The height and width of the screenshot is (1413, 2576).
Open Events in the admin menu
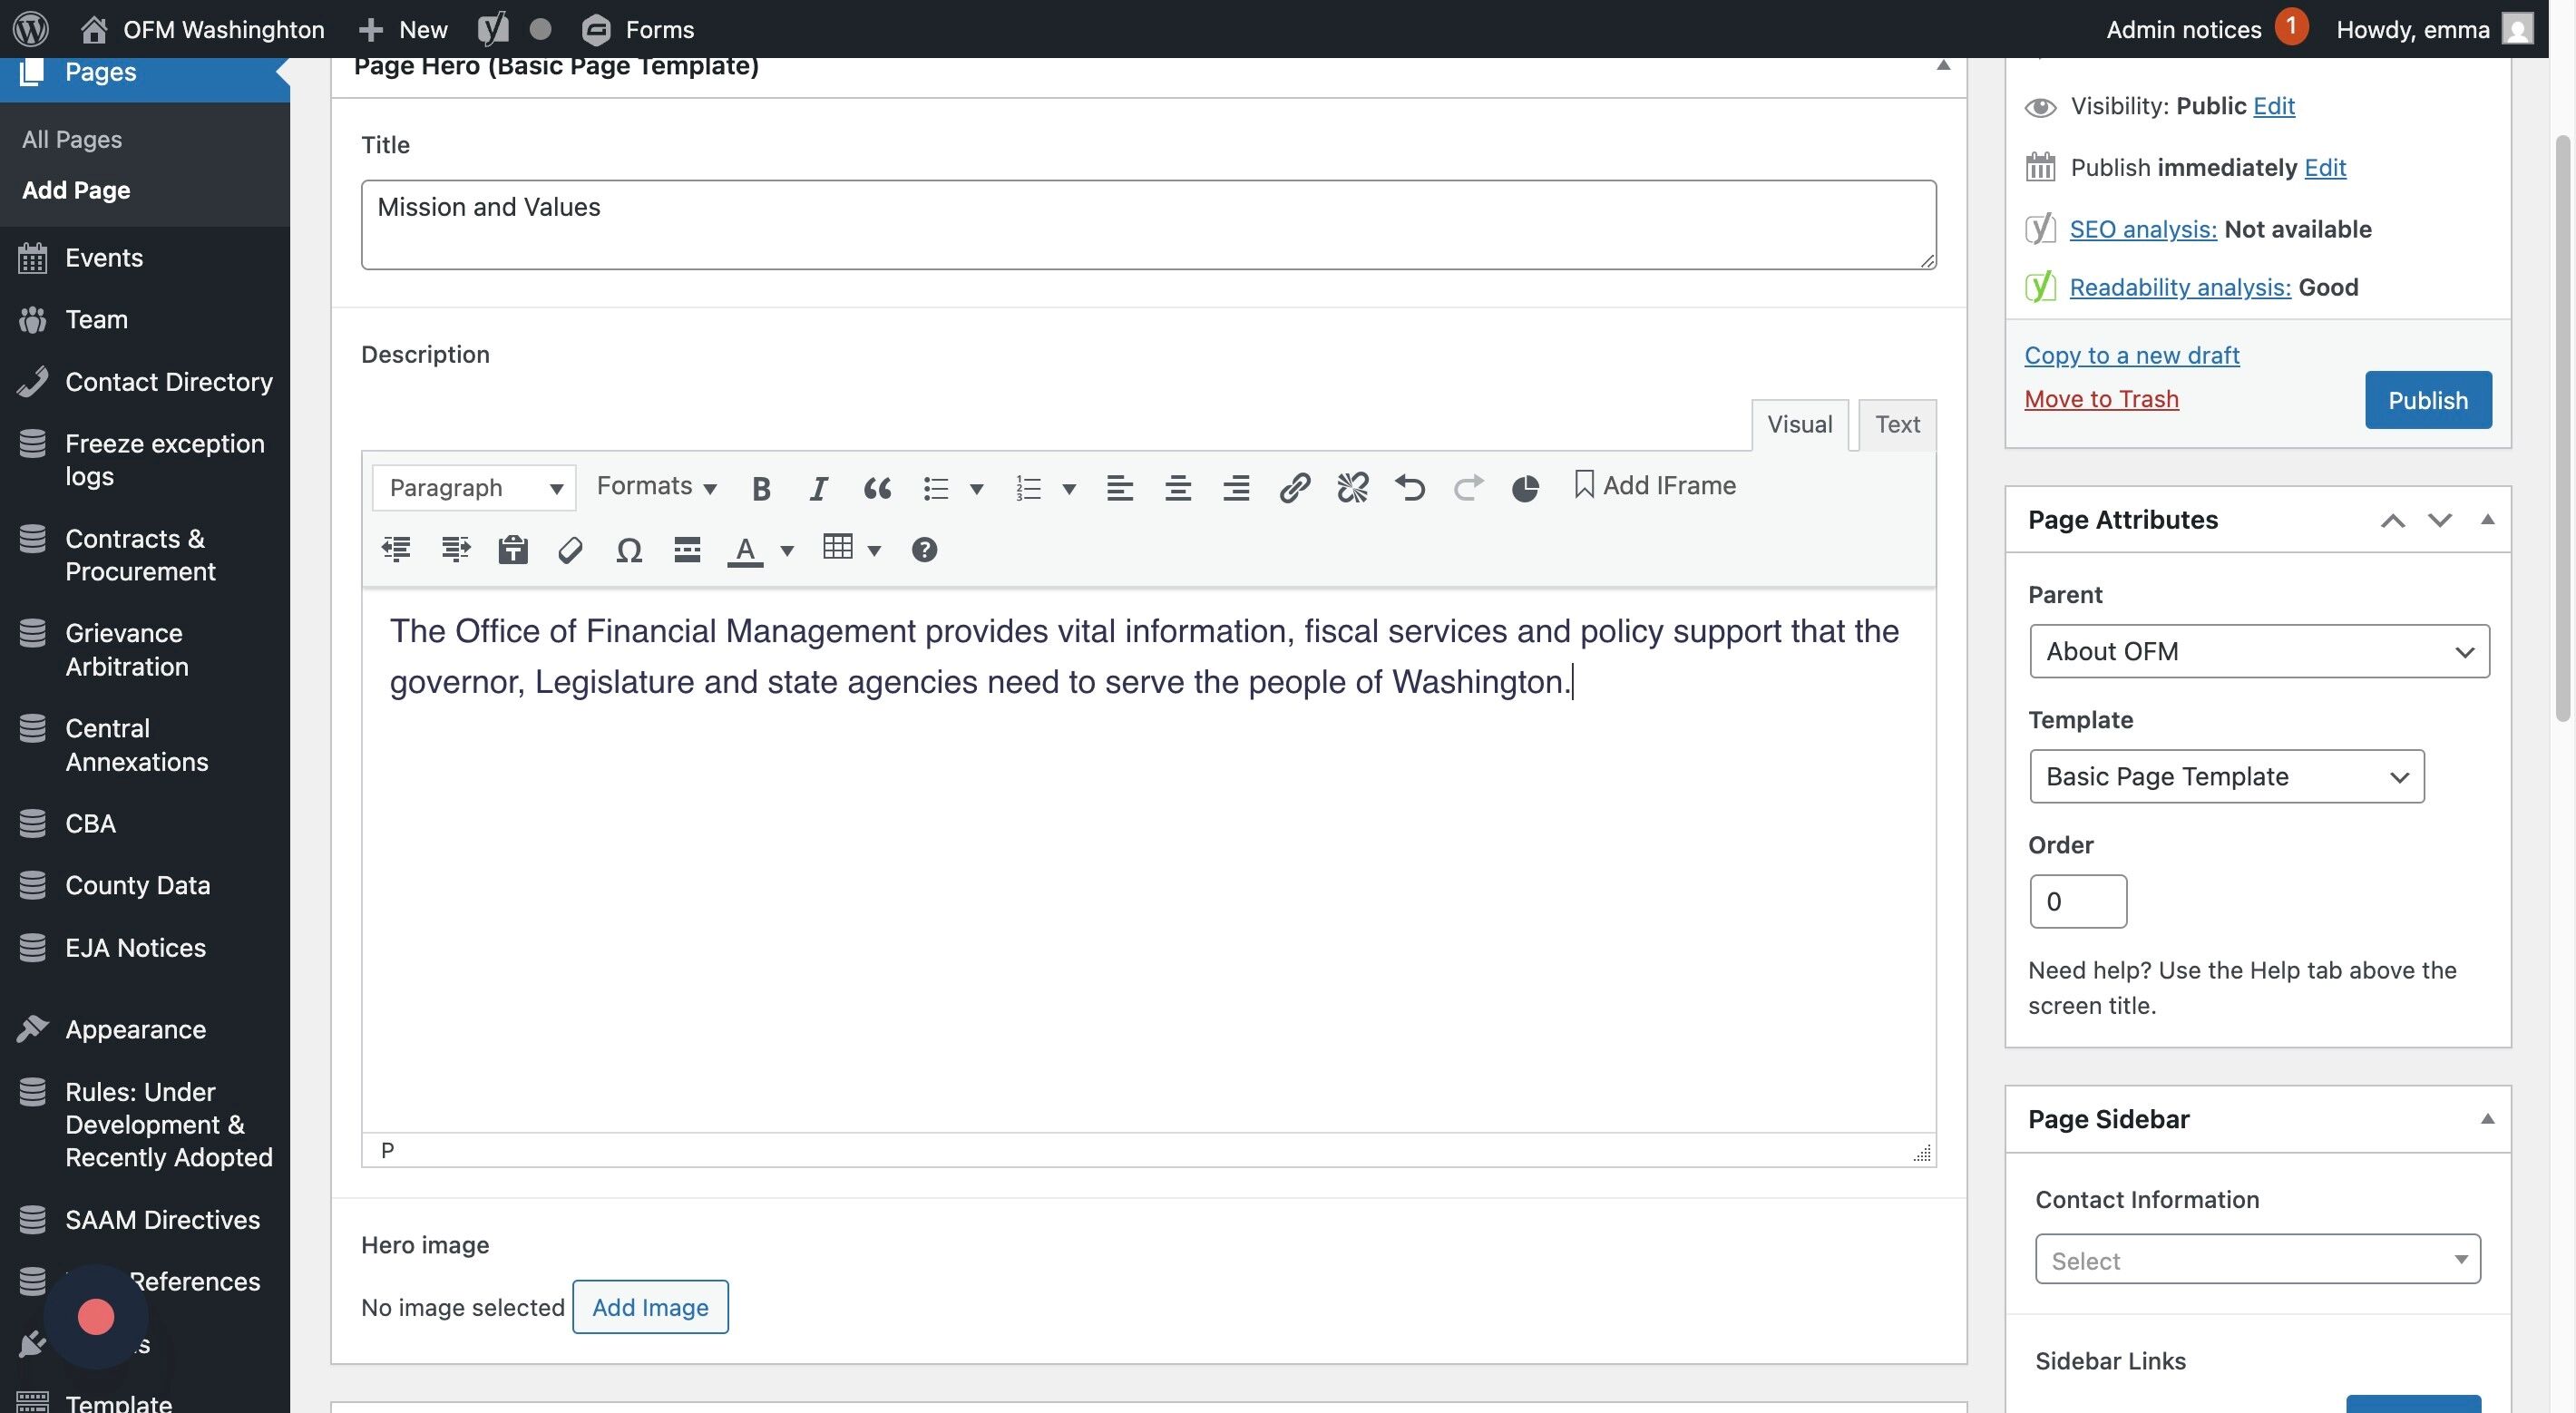coord(104,258)
